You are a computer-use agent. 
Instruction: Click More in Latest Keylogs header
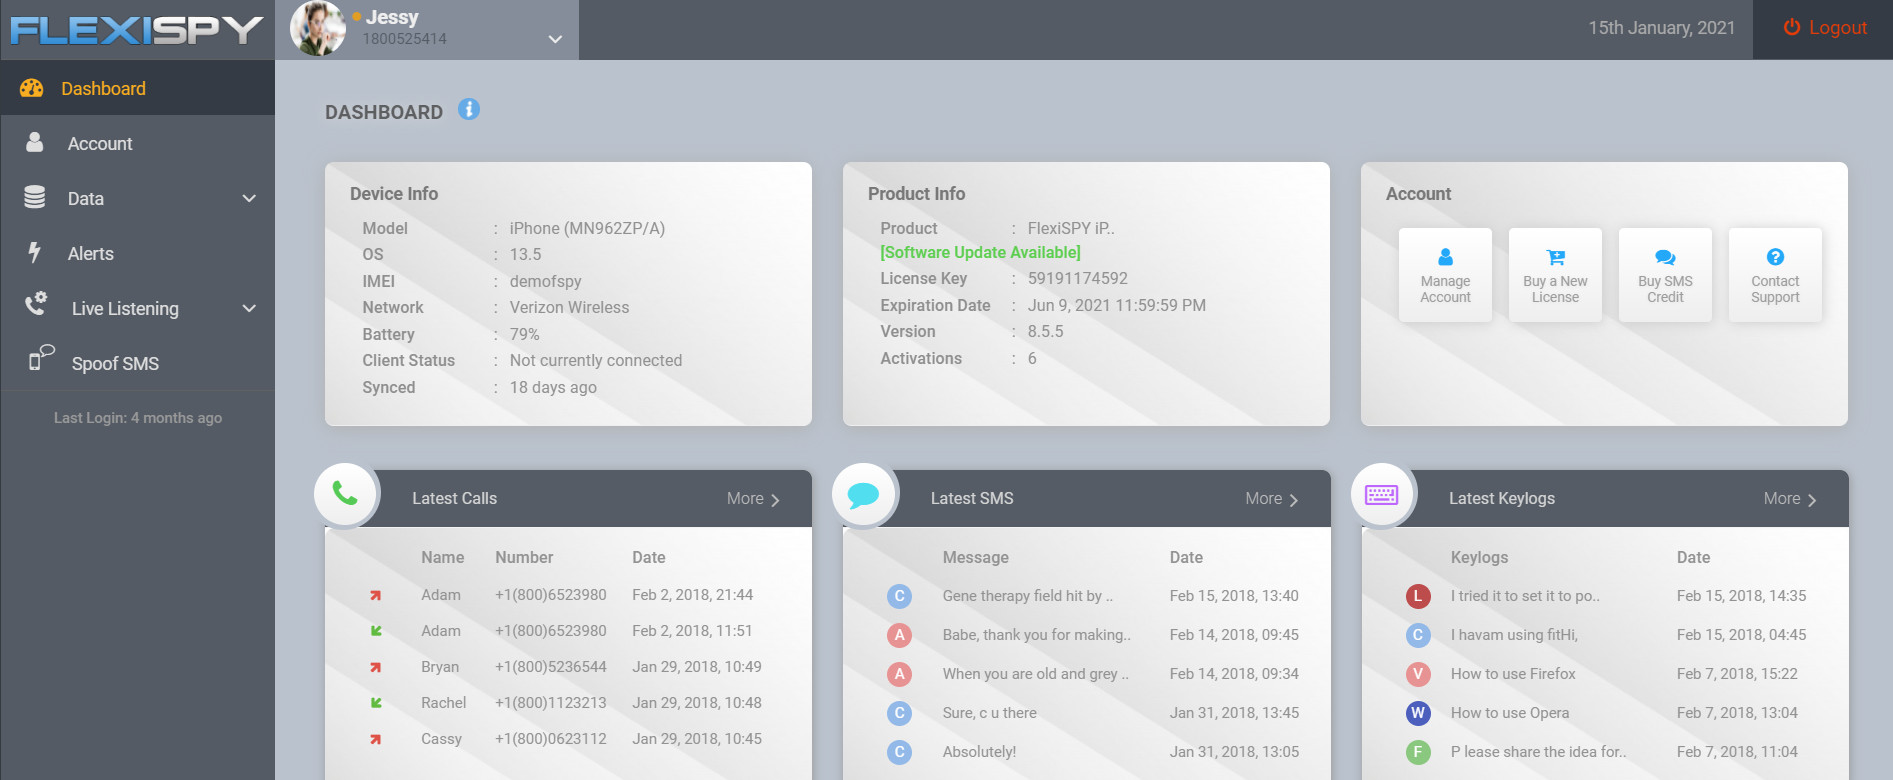click(x=1790, y=498)
